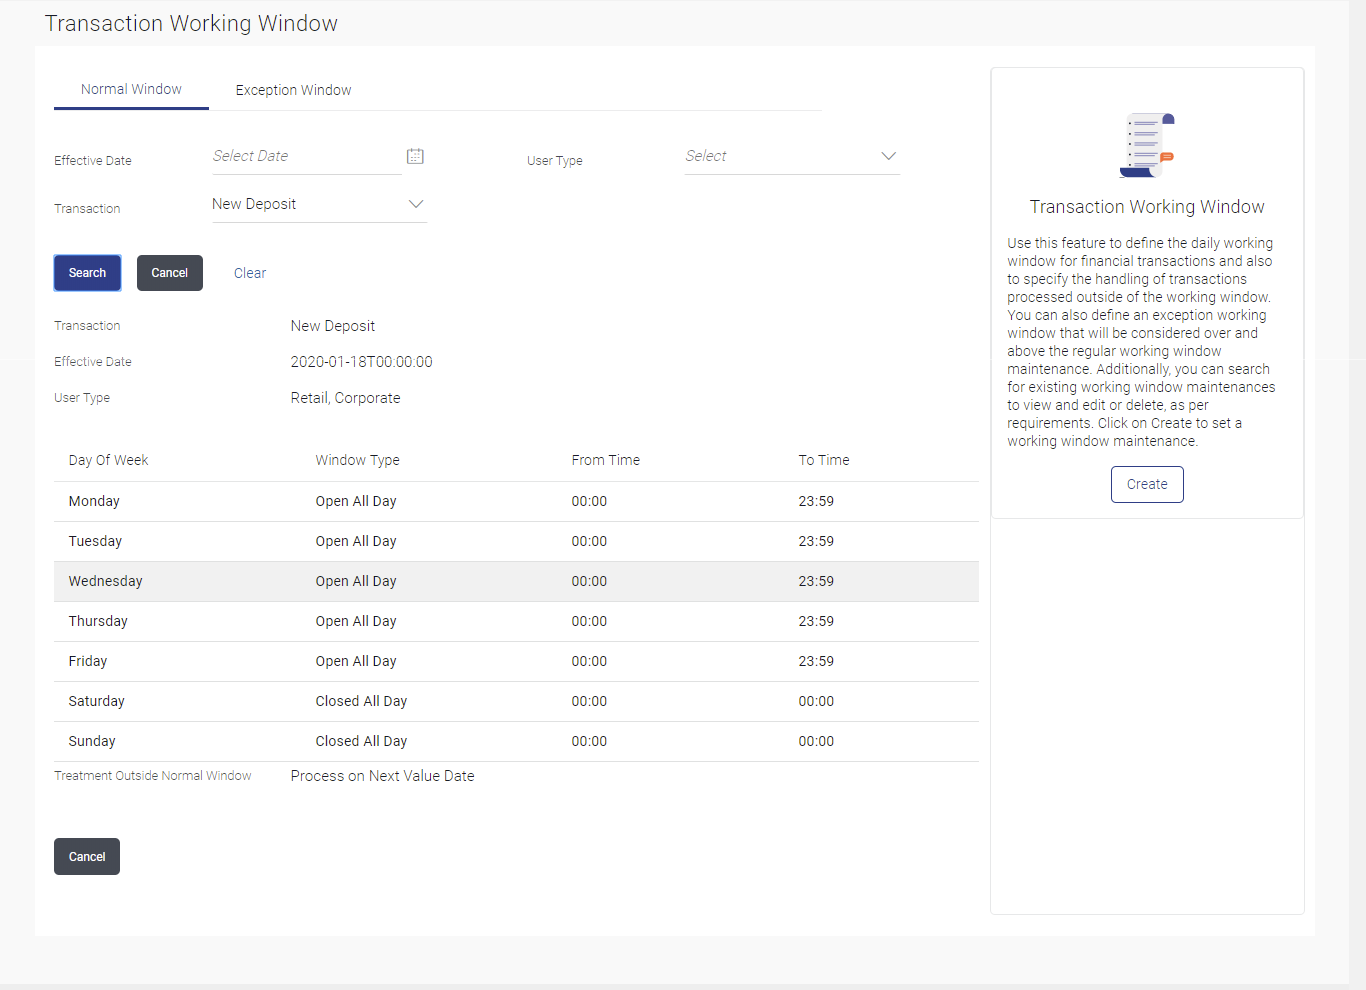Open the Transaction dropdown list

[318, 204]
